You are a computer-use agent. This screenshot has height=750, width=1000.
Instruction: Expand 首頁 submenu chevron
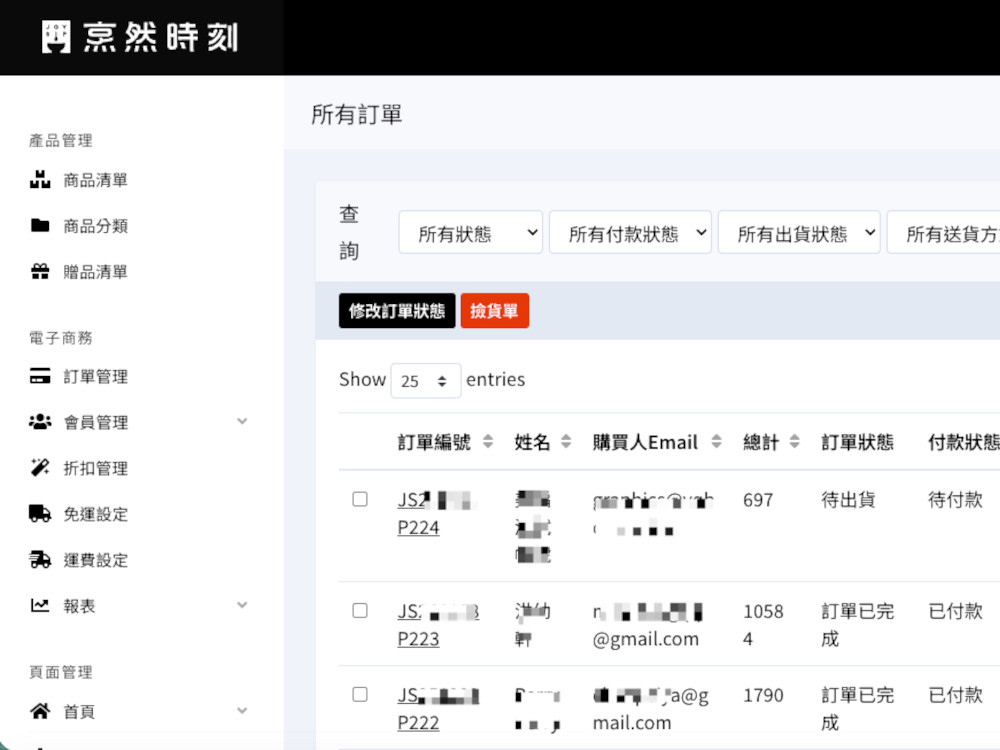[242, 710]
